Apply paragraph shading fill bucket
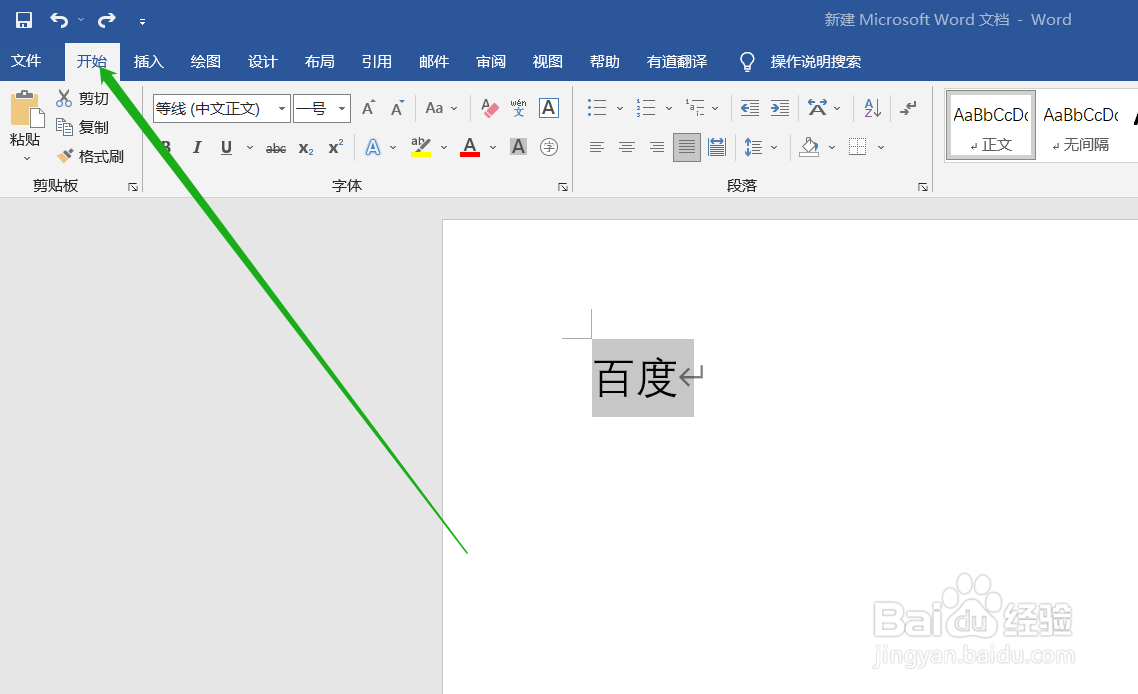Image resolution: width=1138 pixels, height=694 pixels. [809, 147]
